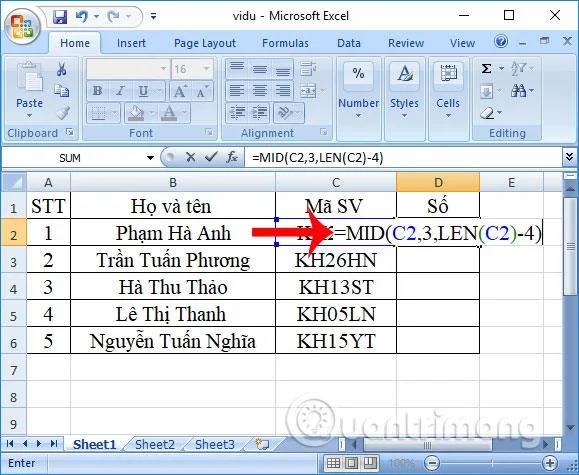Image resolution: width=579 pixels, height=475 pixels.
Task: Open Sort and Filter
Action: click(x=518, y=69)
